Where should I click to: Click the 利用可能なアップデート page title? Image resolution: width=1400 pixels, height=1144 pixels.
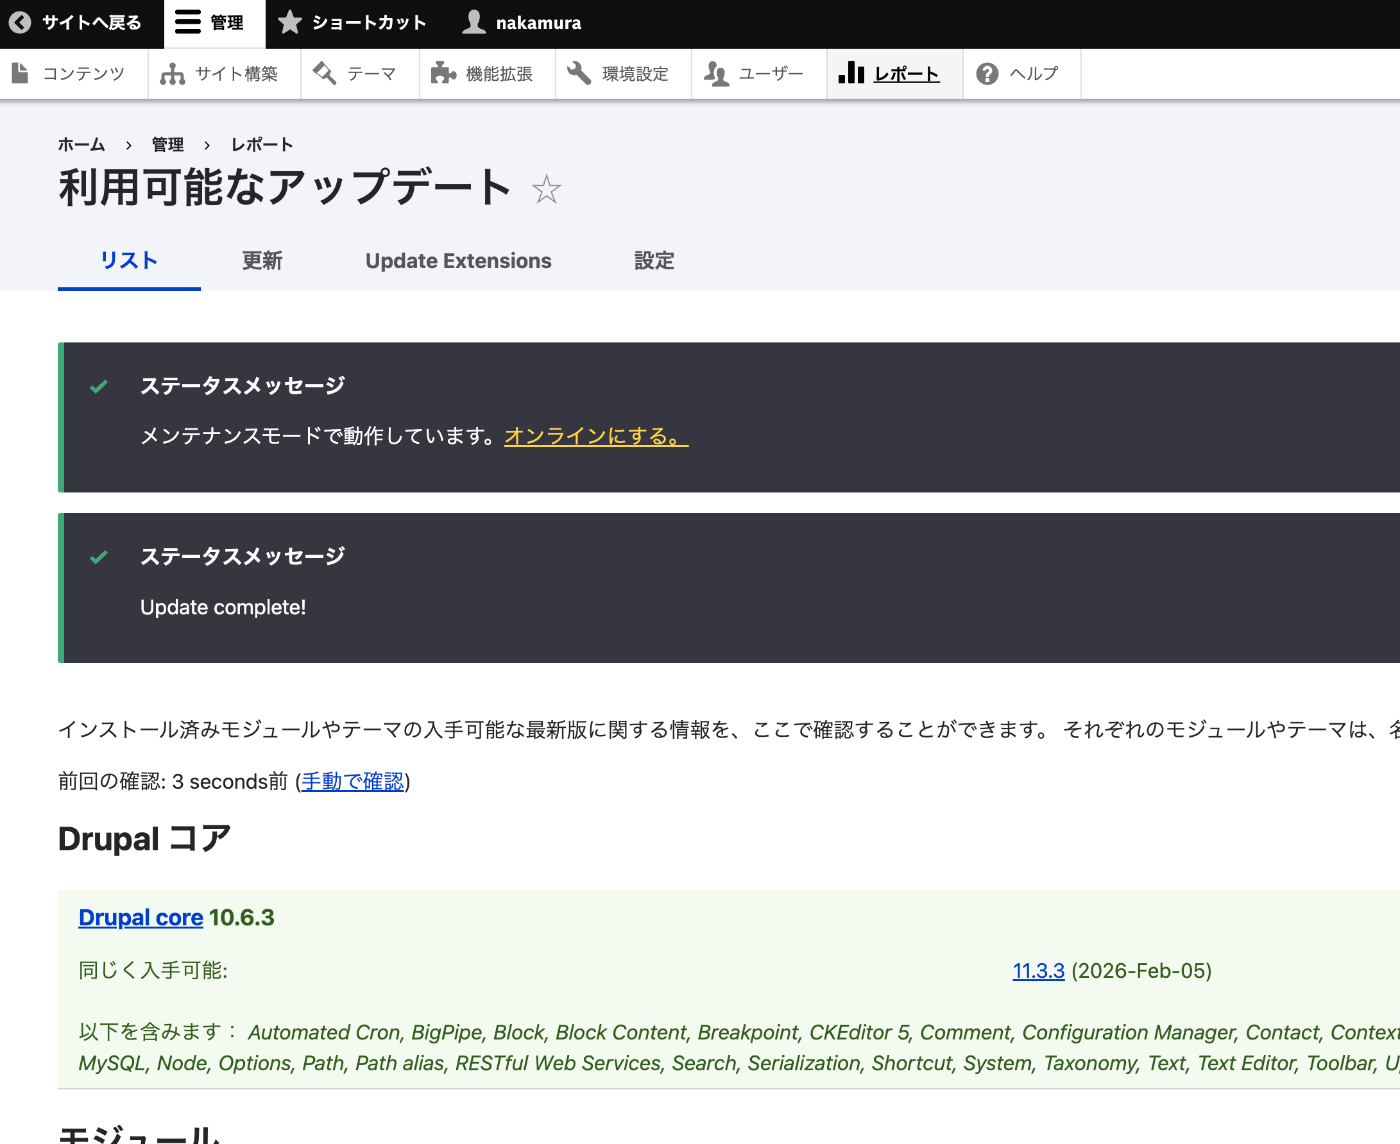pos(285,188)
